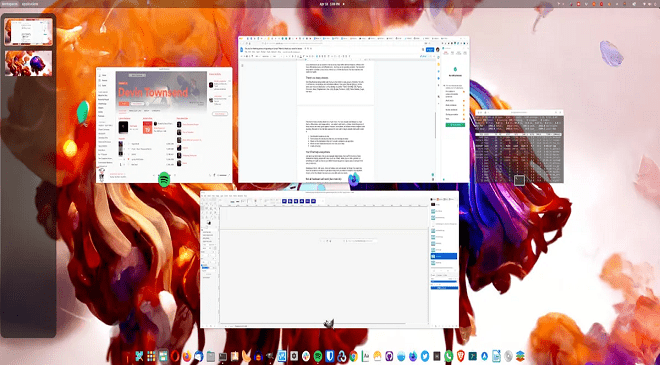Launch Firefox from the dock
660x365 pixels.
click(187, 356)
